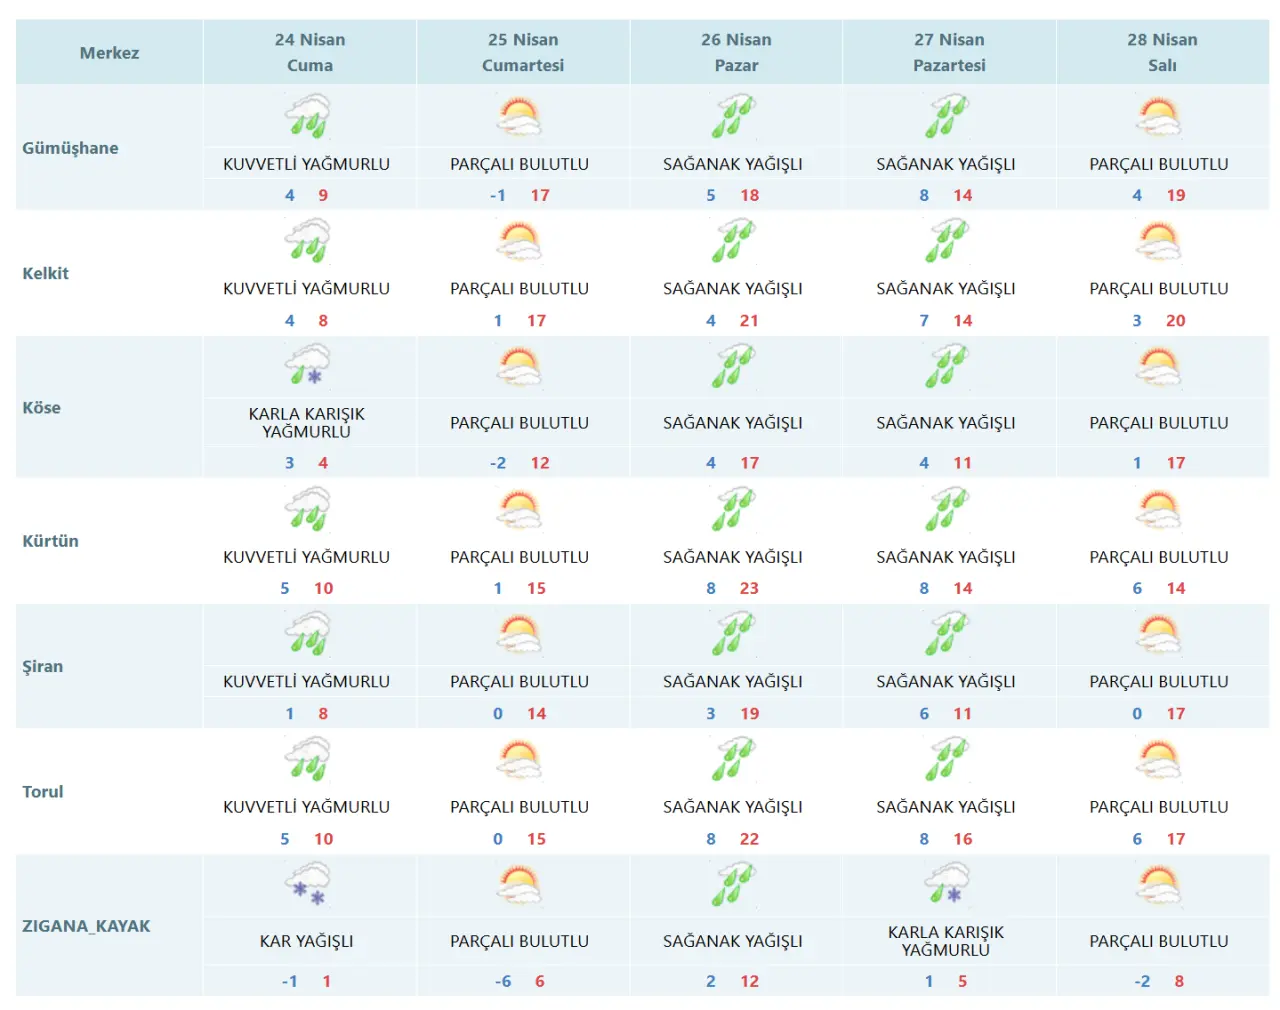The width and height of the screenshot is (1280, 1010).
Task: Click Kelkit's partly cloudy icon for 25 Nisan
Action: pos(519,241)
